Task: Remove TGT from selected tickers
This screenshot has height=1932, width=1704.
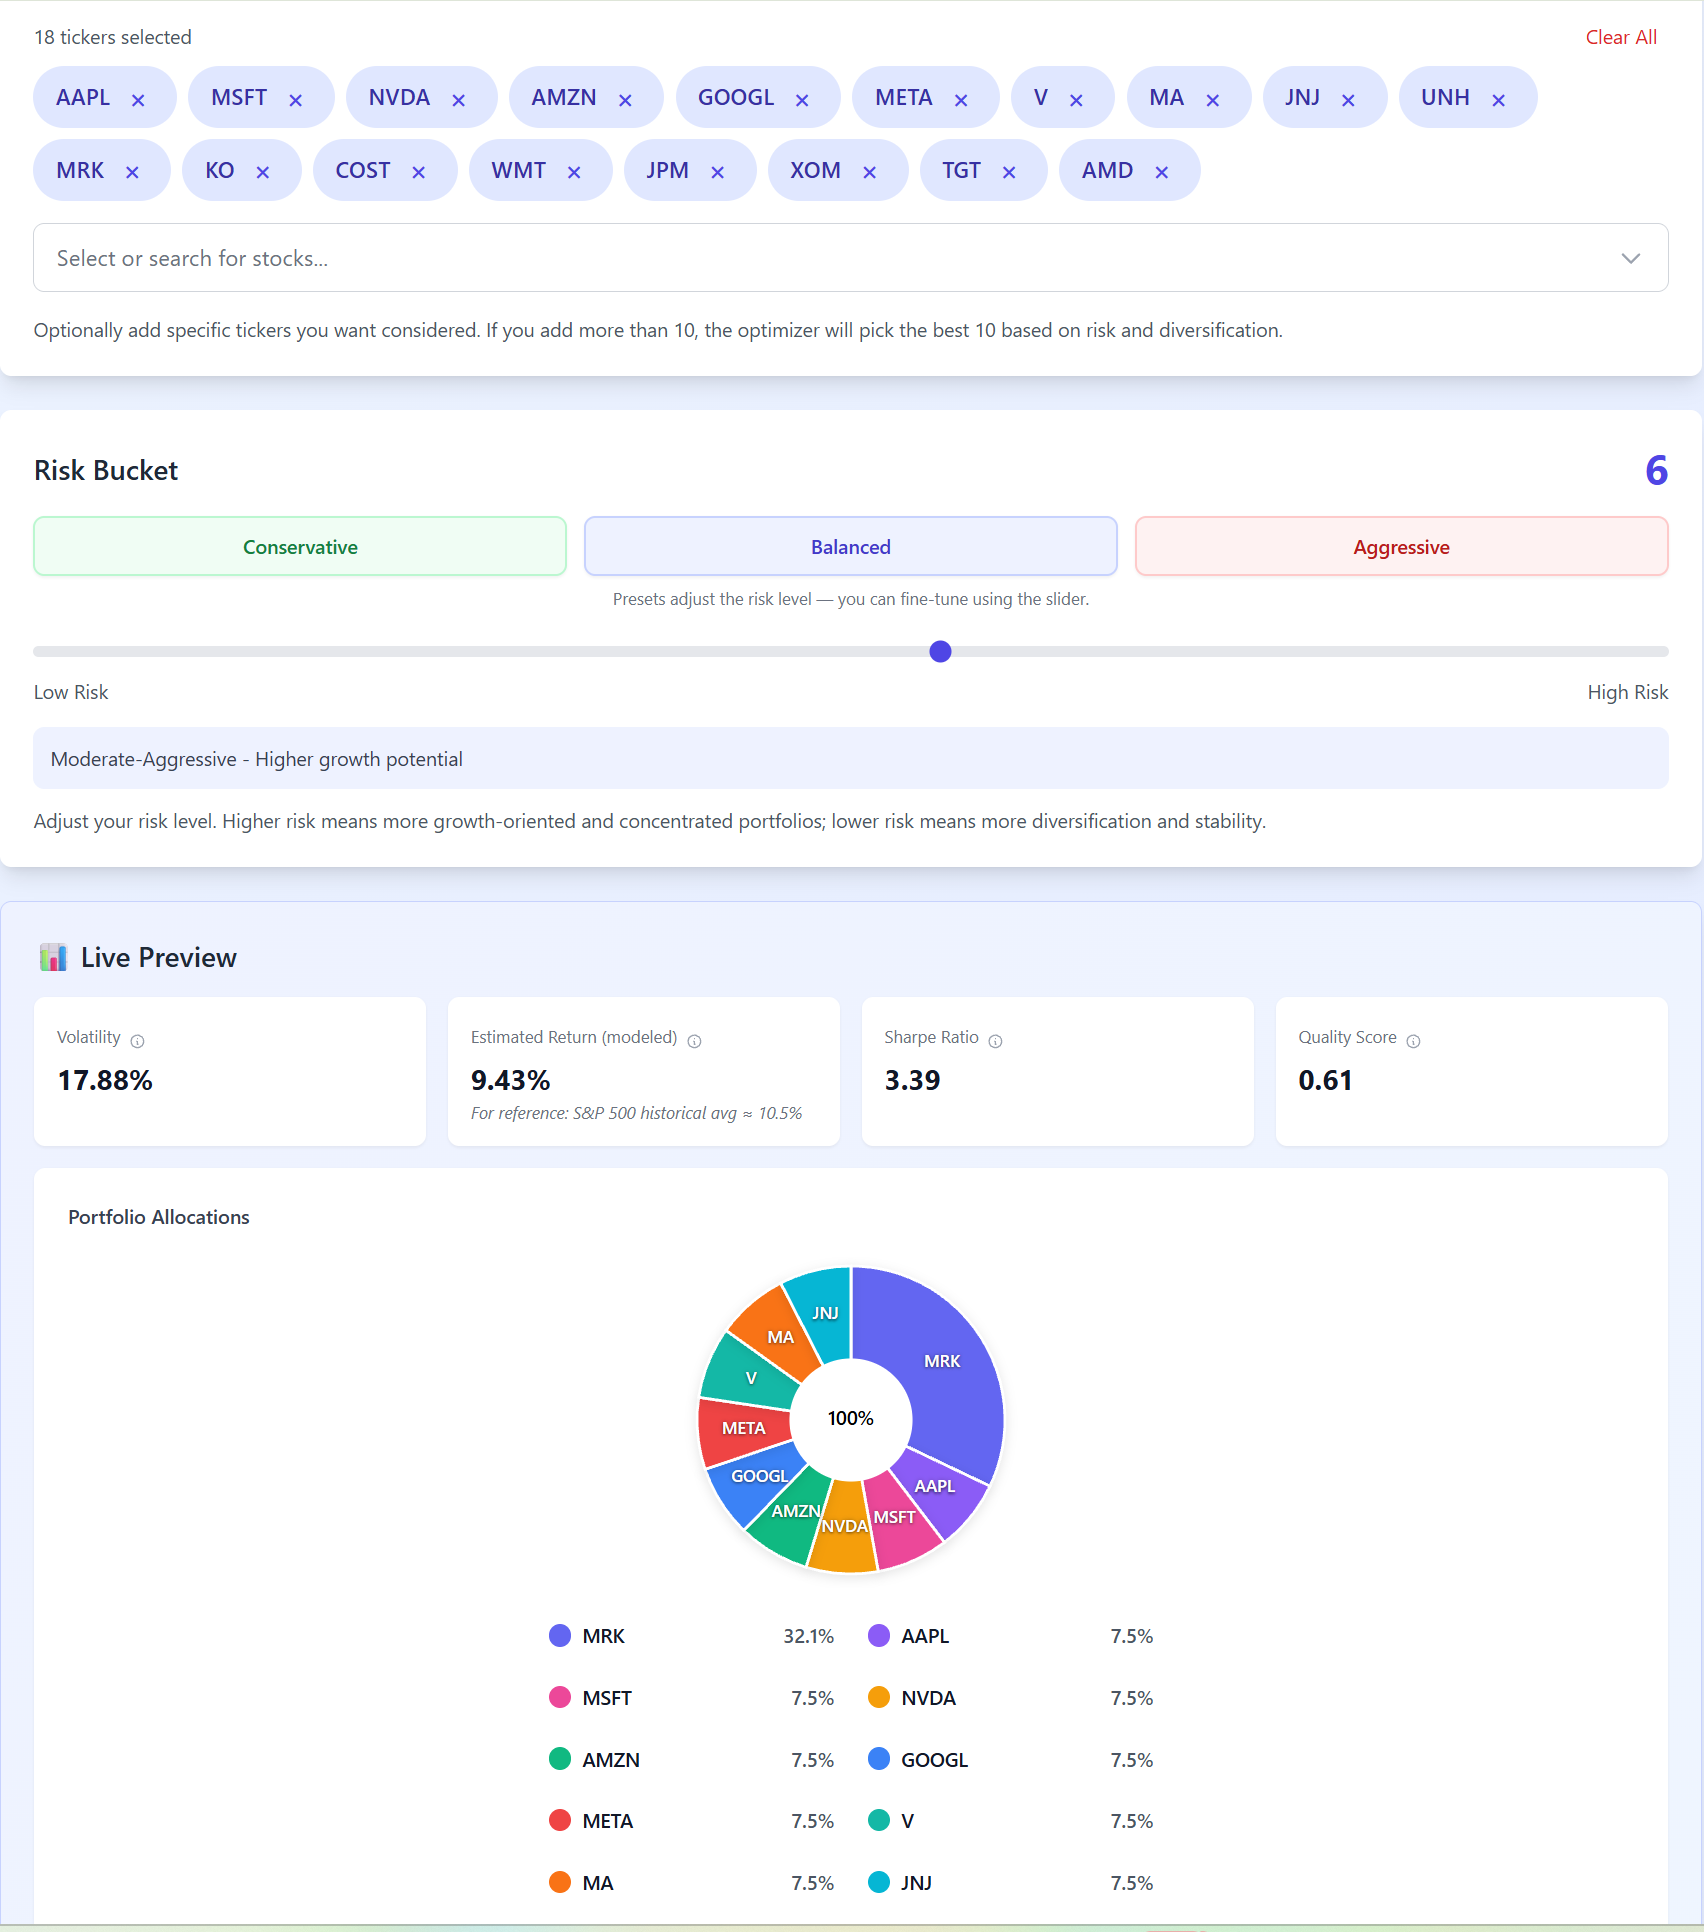Action: pos(1011,170)
